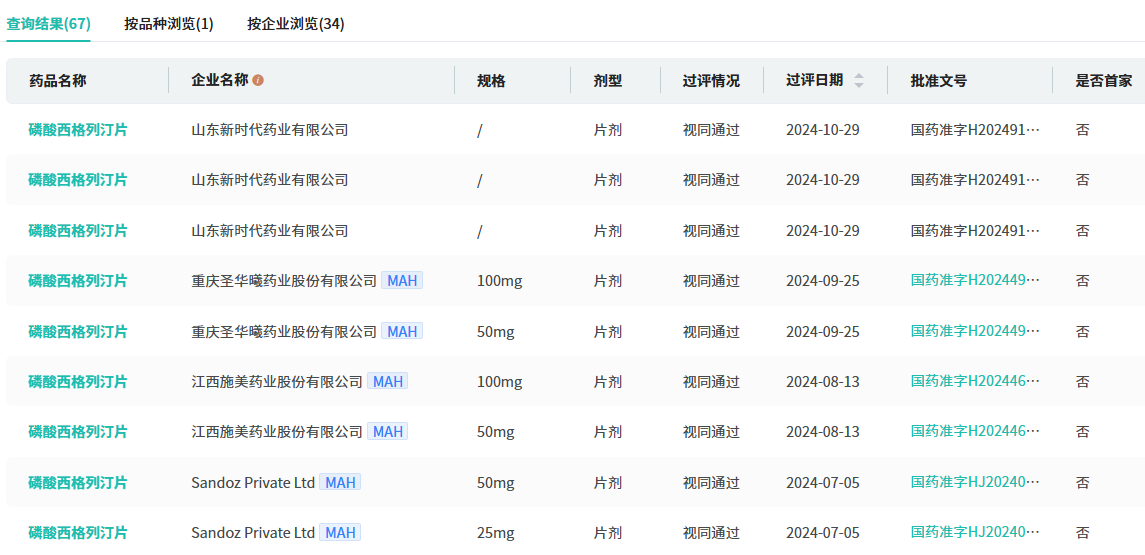This screenshot has height=555, width=1145.
Task: Open the 按品种浏览(1) tab
Action: pos(169,24)
